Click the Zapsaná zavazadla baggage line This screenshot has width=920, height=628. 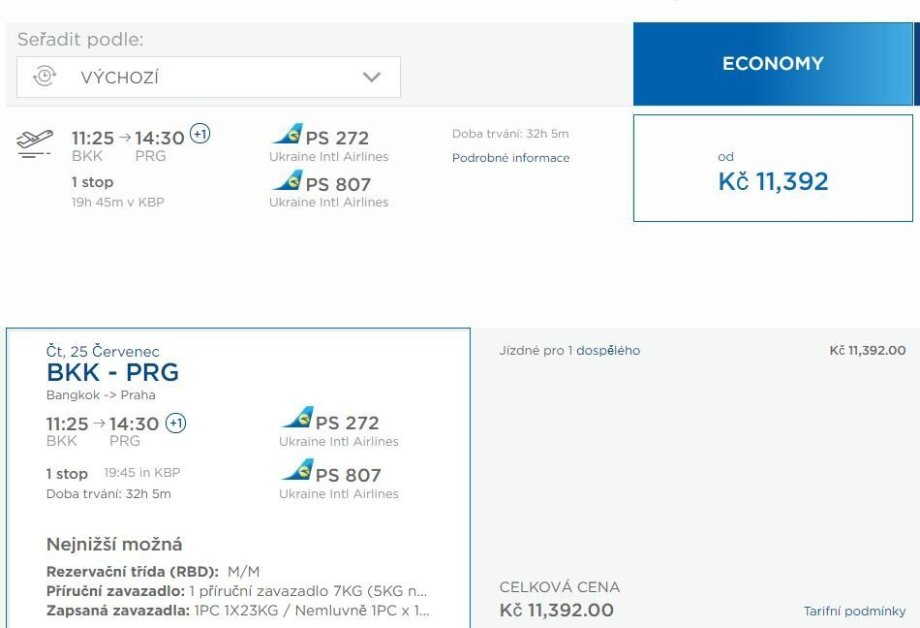pos(238,610)
